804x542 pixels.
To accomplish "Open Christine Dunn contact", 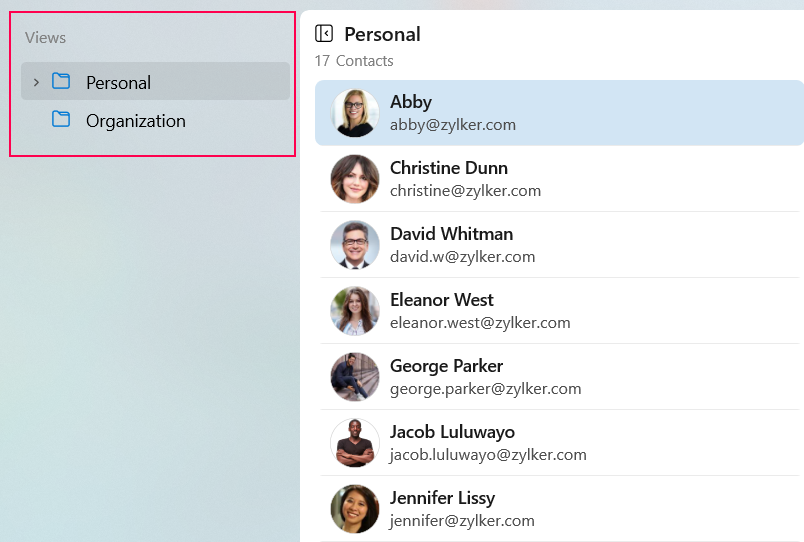I will click(559, 179).
